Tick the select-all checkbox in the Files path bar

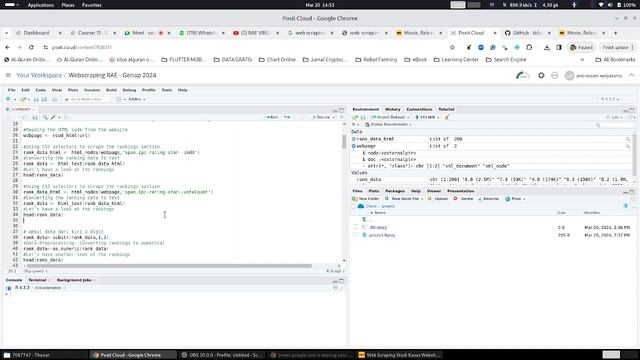(x=354, y=206)
